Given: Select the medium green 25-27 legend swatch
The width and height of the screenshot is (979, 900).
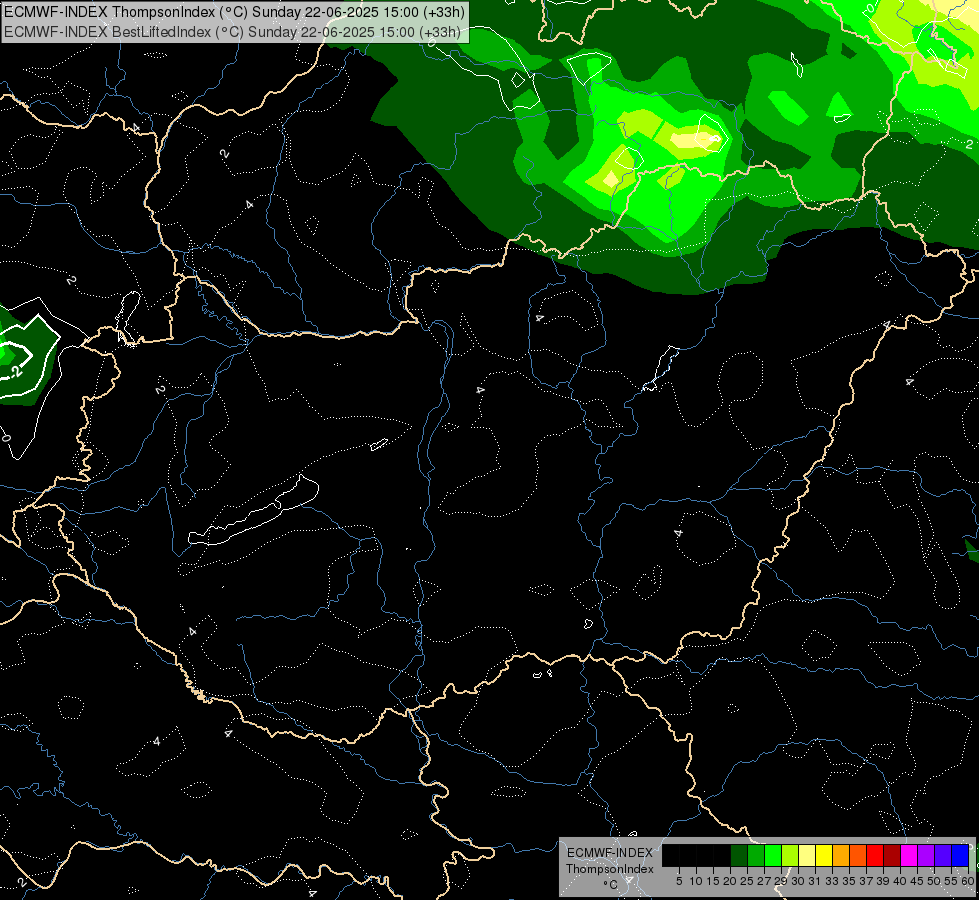Looking at the screenshot, I should coord(755,856).
